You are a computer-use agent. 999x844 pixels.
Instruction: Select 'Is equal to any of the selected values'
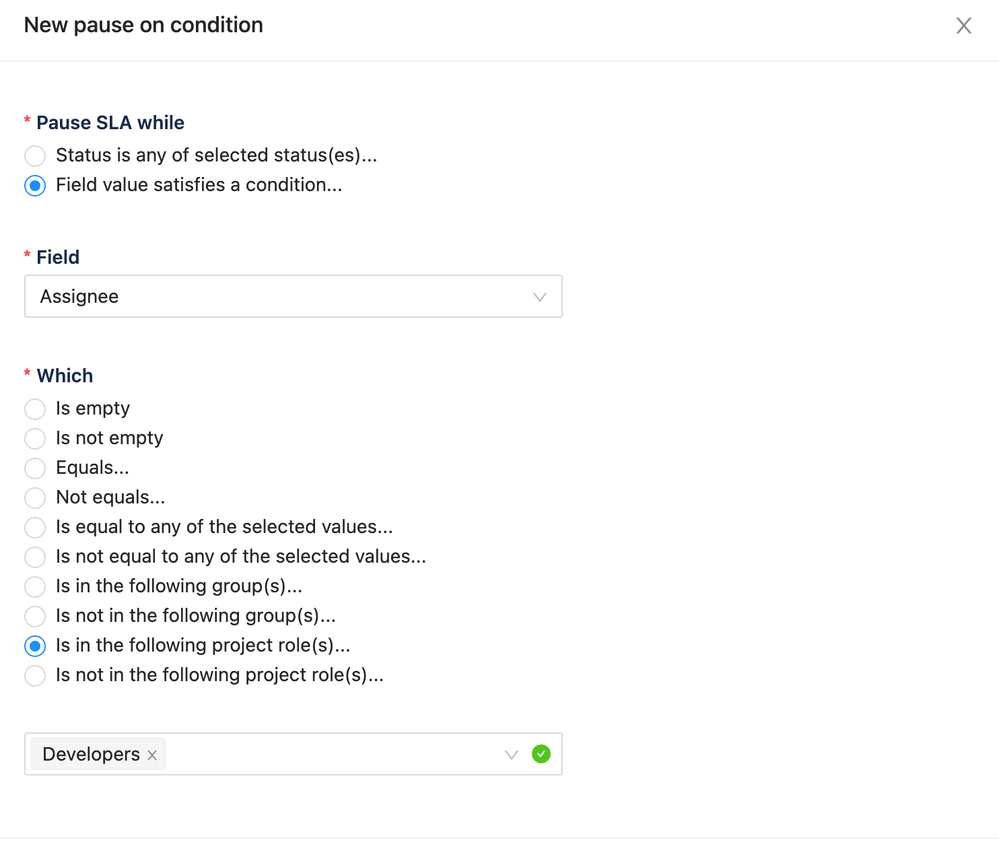[35, 527]
